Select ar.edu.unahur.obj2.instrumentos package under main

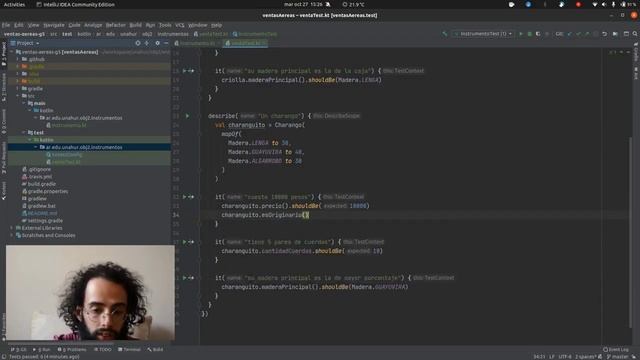pos(84,118)
